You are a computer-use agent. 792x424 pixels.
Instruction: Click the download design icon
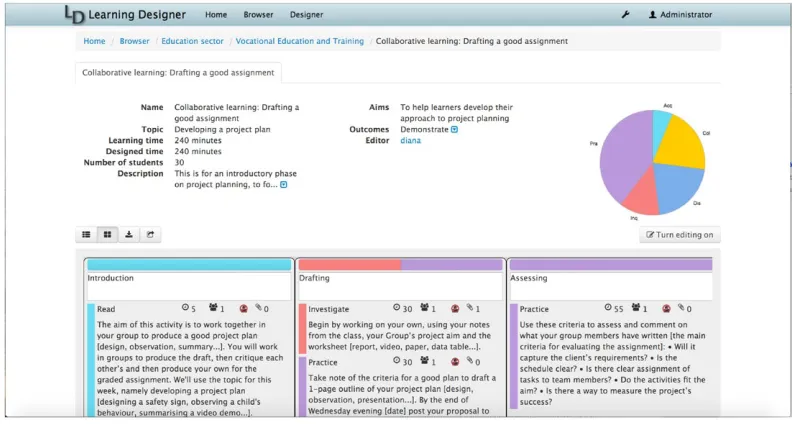[x=129, y=234]
